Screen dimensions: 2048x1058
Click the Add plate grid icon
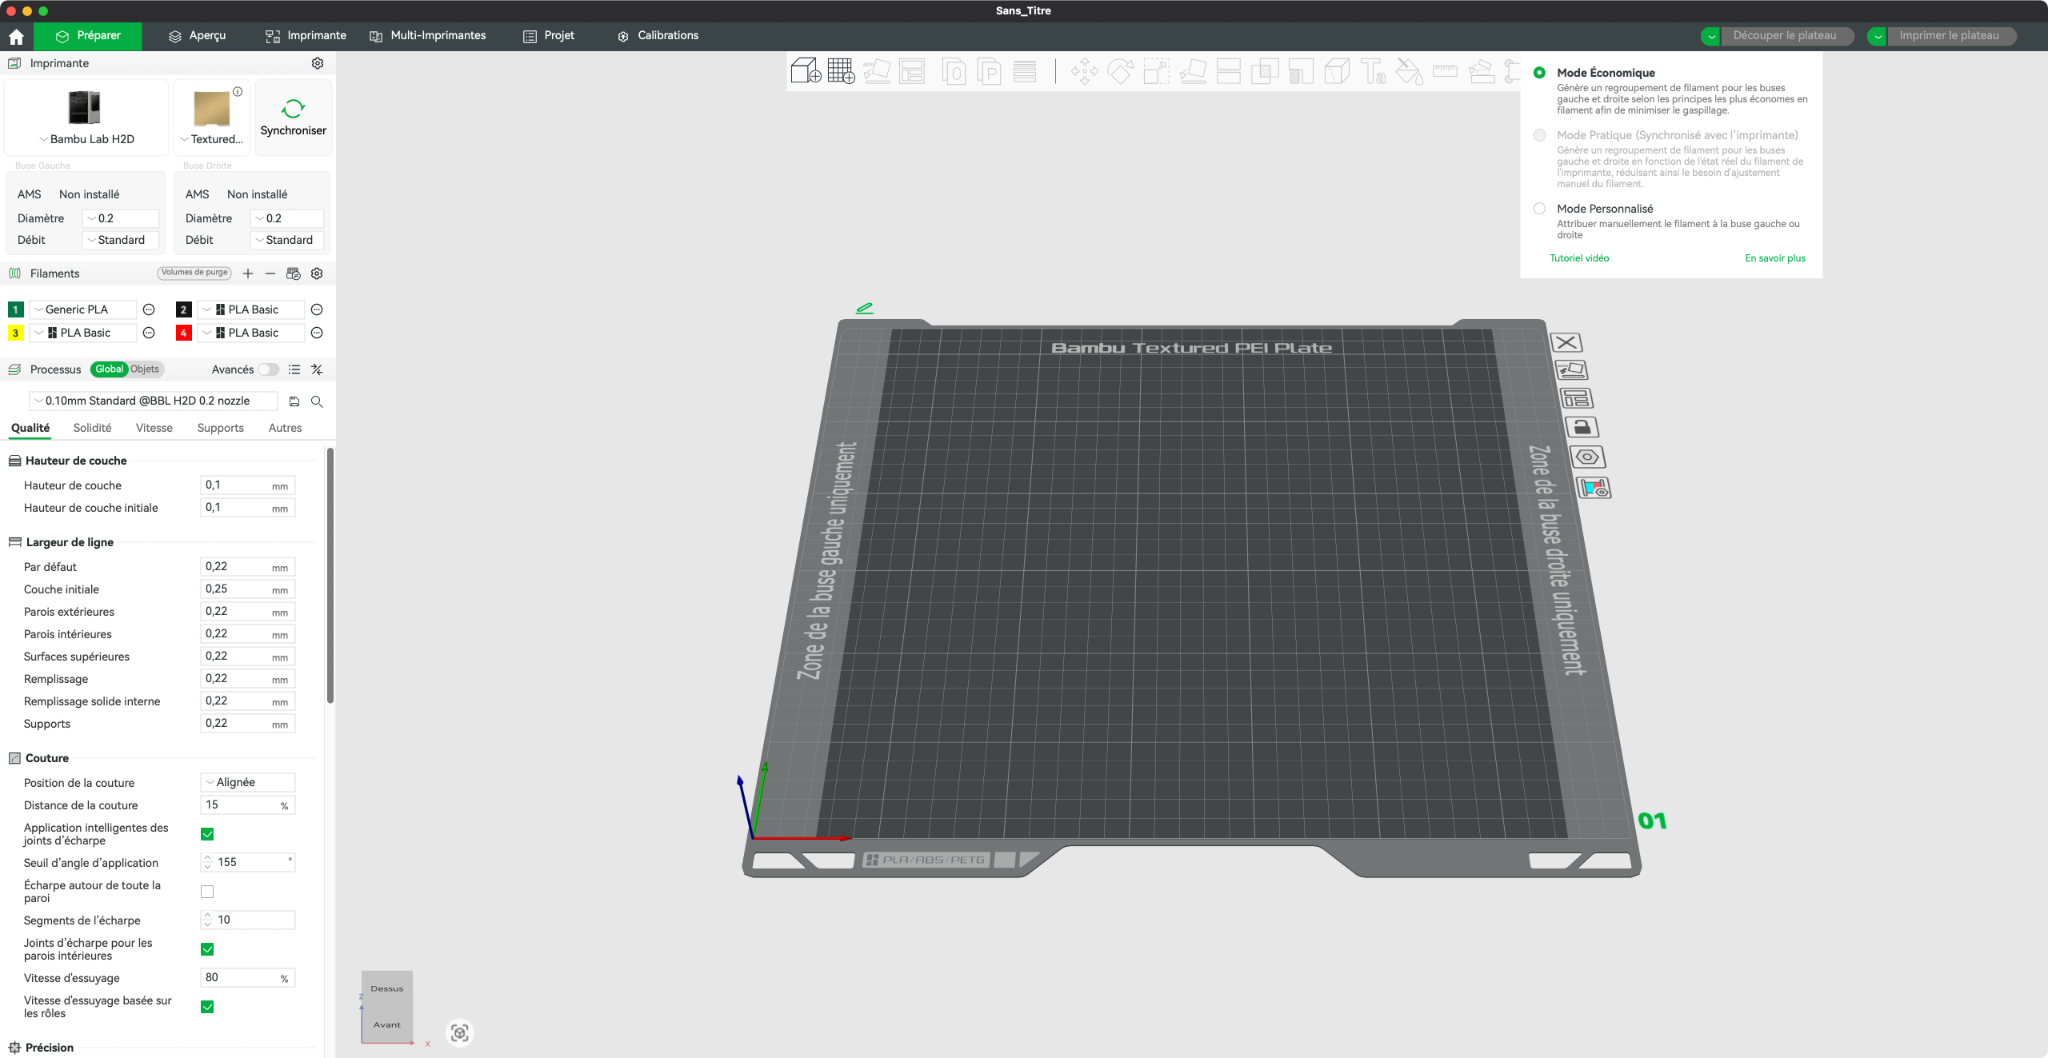point(841,71)
